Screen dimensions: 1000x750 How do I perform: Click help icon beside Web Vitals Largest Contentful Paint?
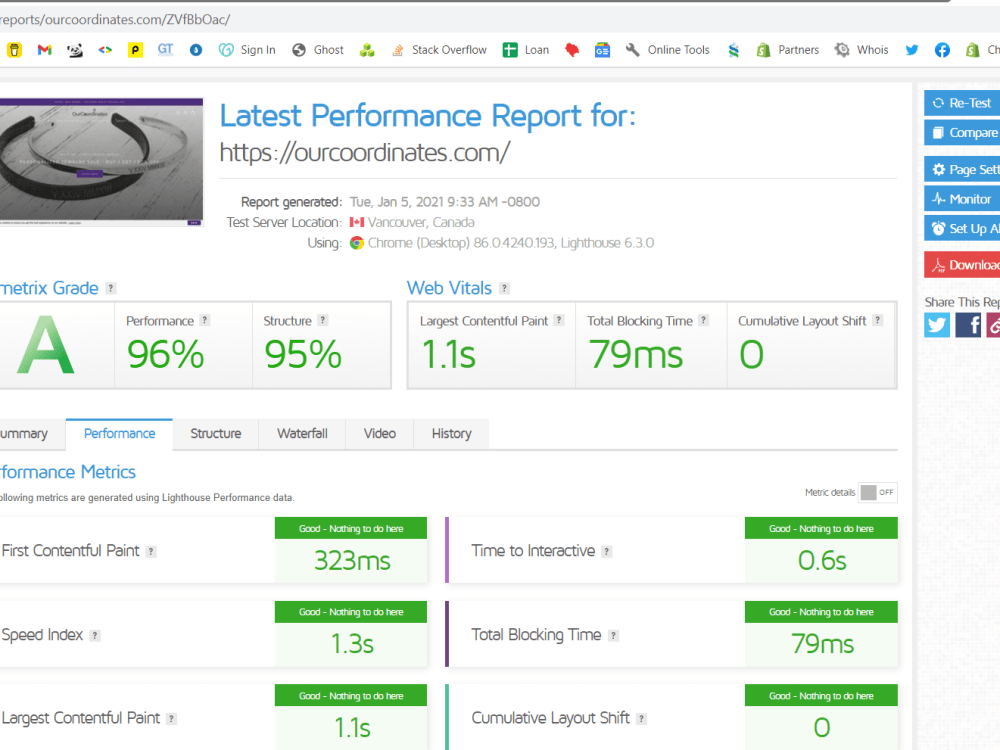pyautogui.click(x=559, y=320)
